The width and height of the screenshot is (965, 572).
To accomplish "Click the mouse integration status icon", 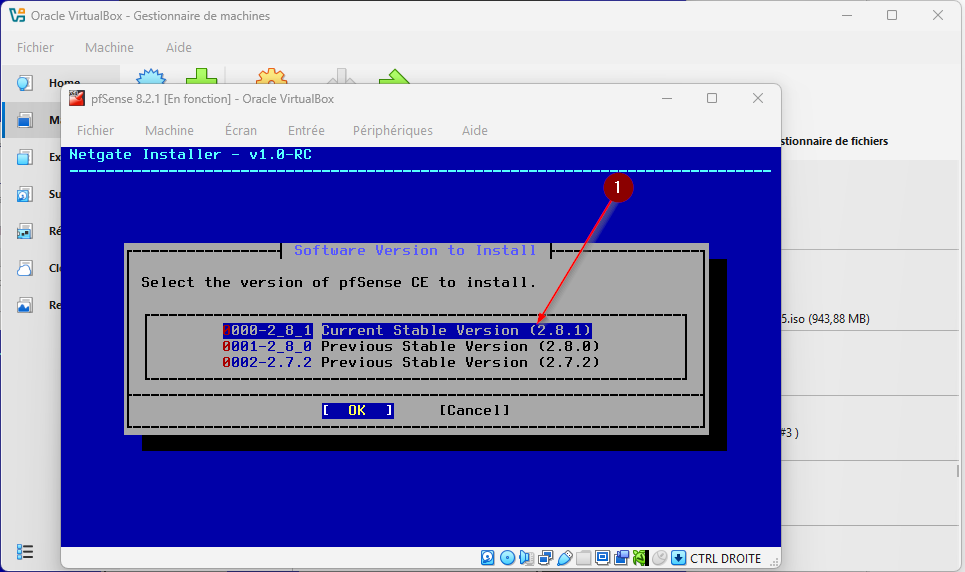I will coord(659,558).
